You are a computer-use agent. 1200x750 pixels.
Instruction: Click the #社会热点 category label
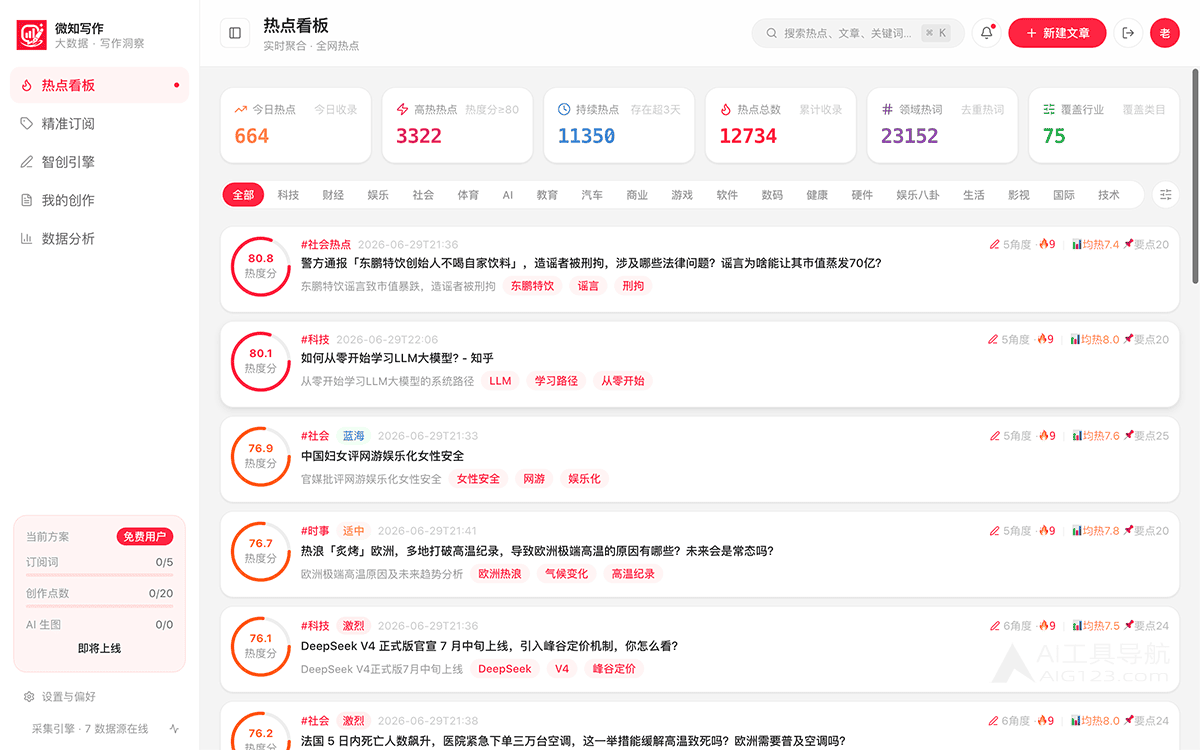326,244
